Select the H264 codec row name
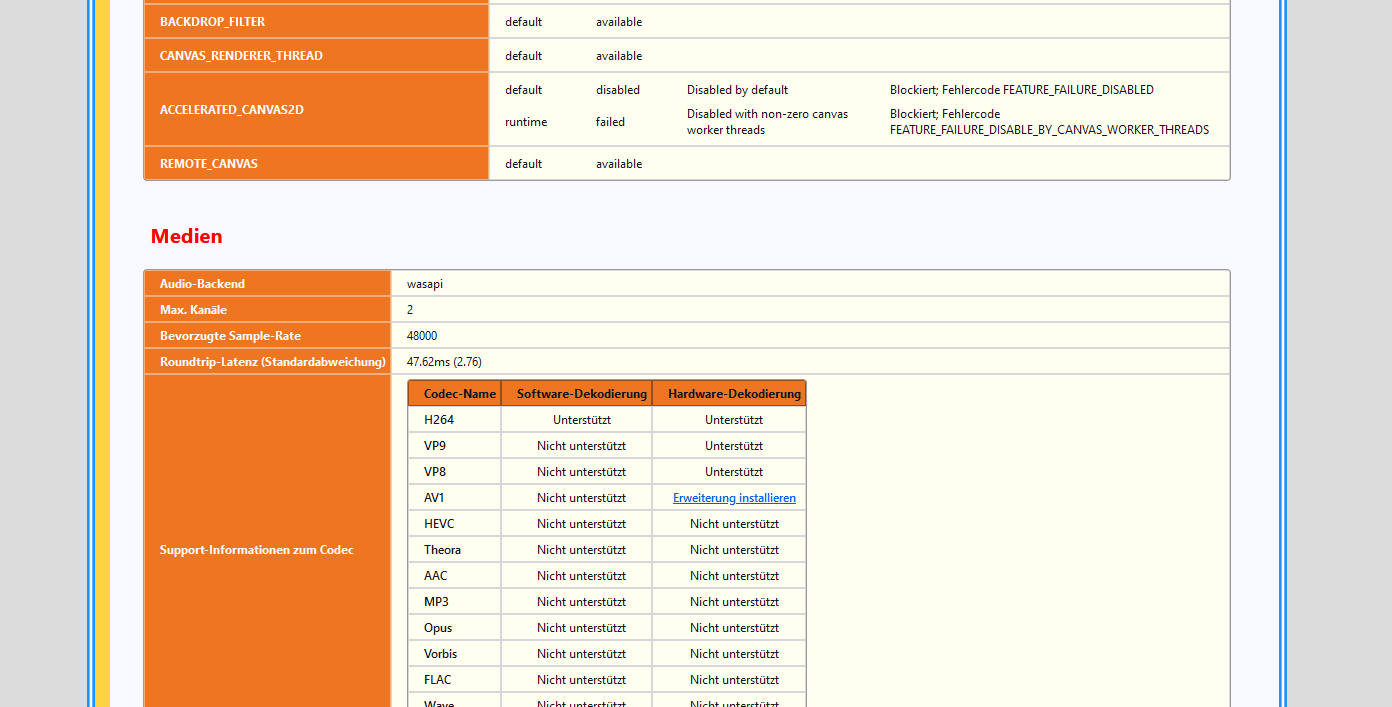Viewport: 1392px width, 707px height. tap(438, 420)
